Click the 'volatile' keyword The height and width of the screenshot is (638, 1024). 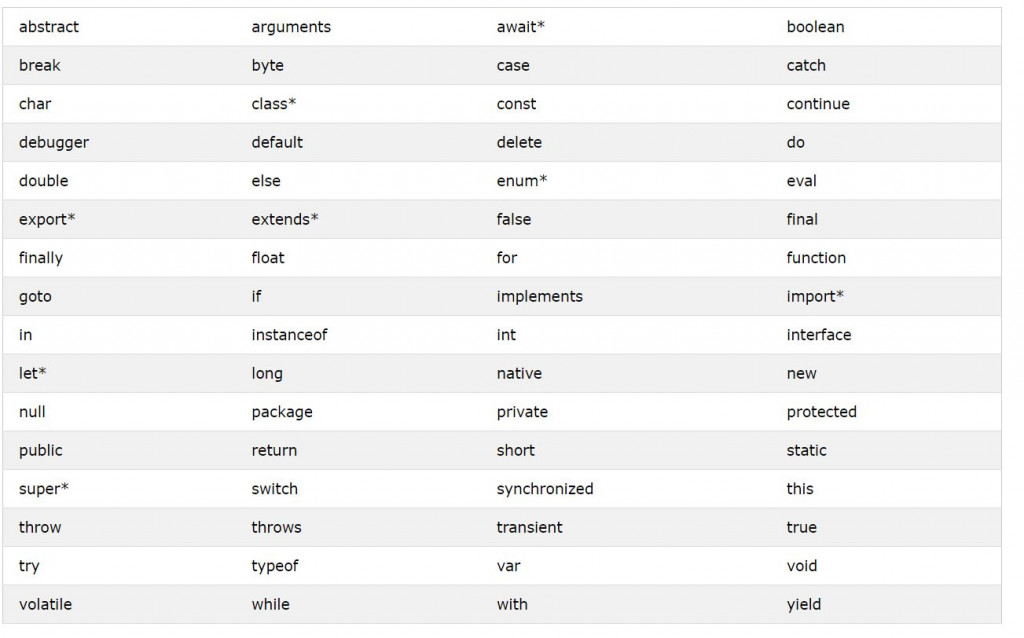point(45,605)
